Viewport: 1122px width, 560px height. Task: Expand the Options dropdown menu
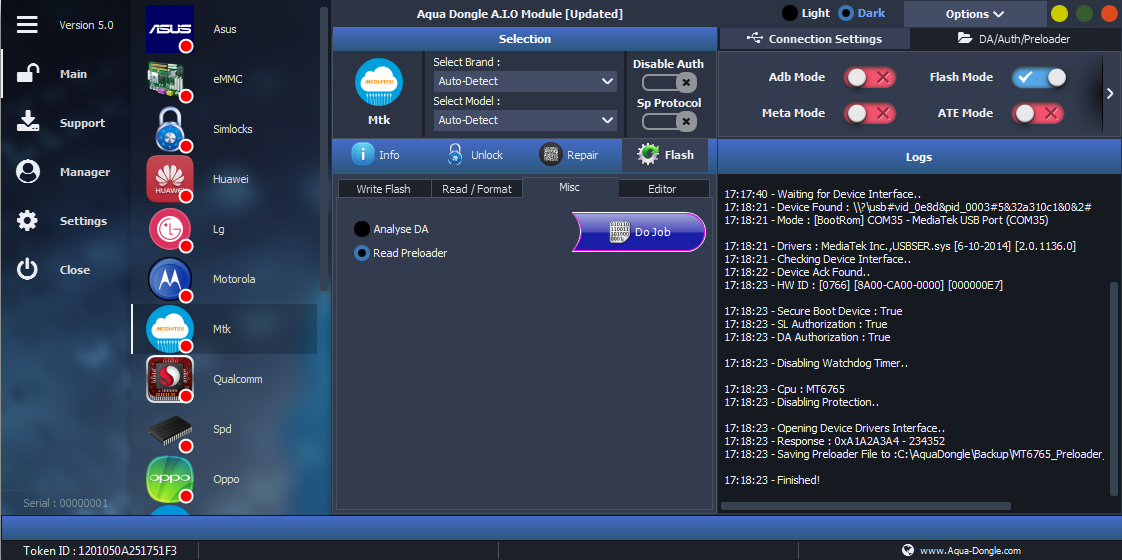pyautogui.click(x=975, y=14)
